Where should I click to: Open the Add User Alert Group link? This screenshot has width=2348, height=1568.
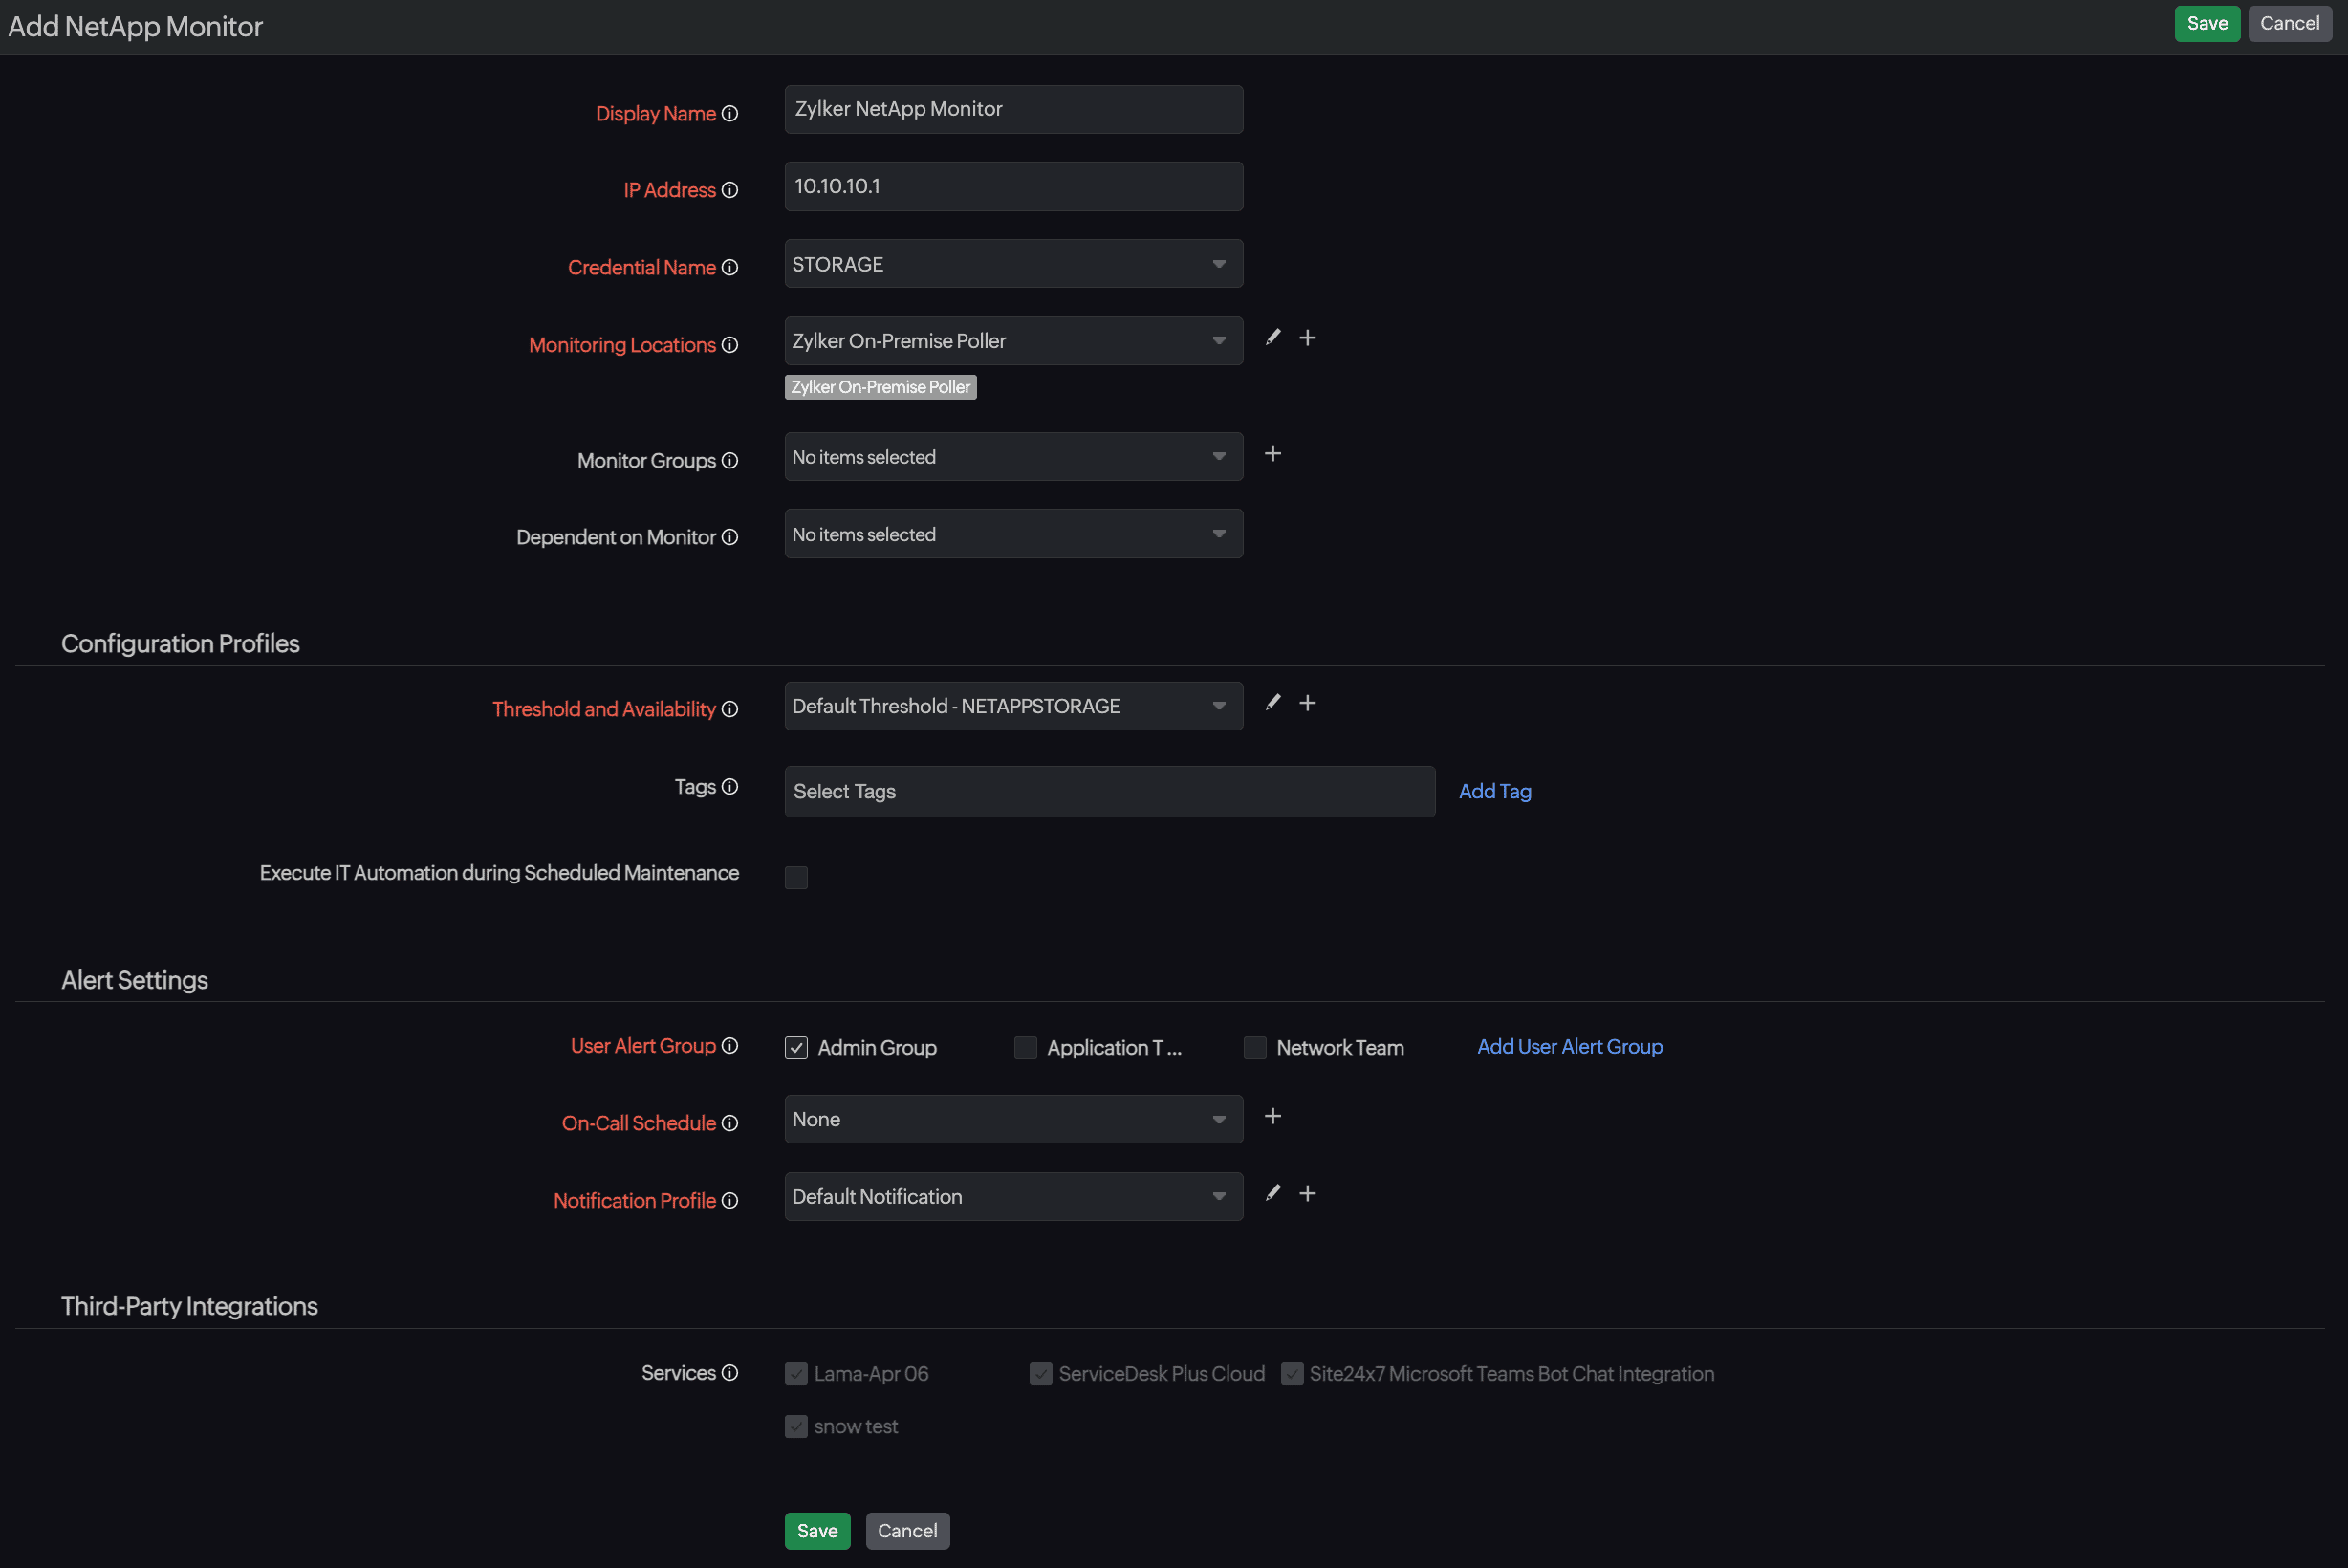click(1569, 1046)
